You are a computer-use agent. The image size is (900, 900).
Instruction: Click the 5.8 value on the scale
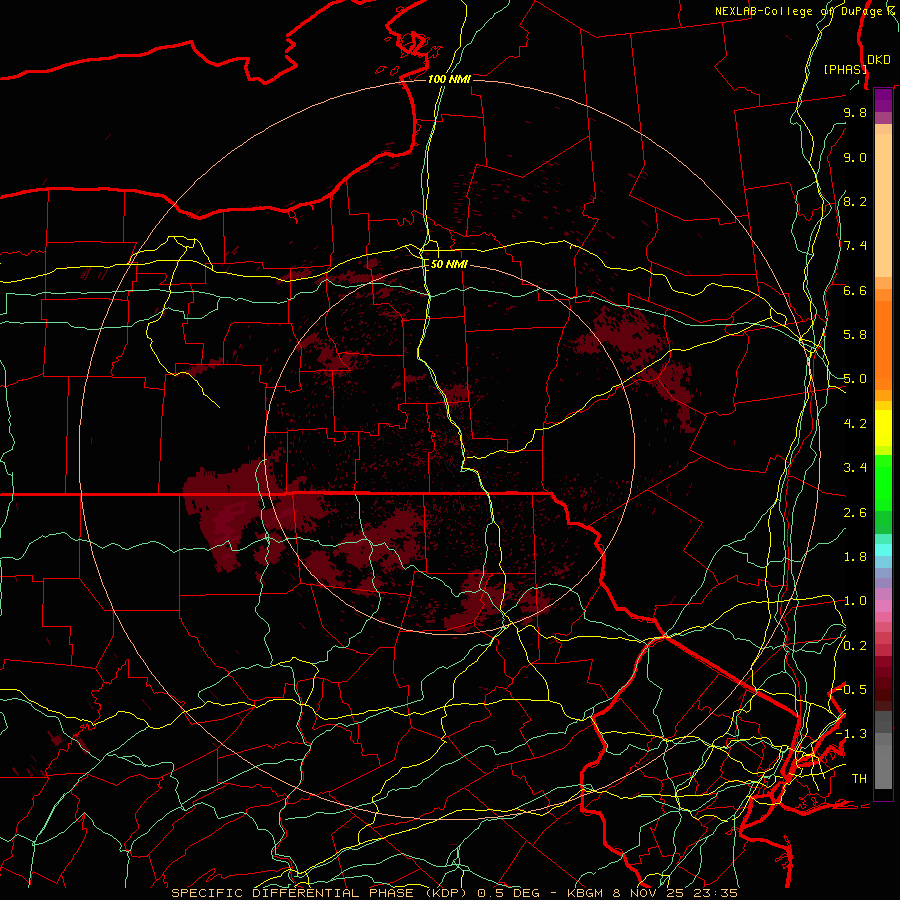coord(855,335)
